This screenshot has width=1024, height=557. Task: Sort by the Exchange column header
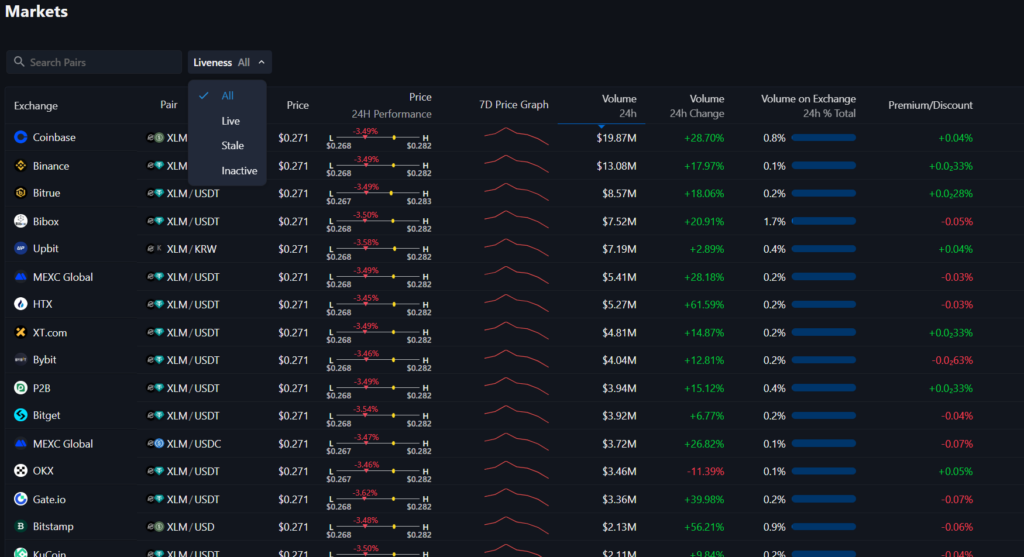pyautogui.click(x=36, y=106)
